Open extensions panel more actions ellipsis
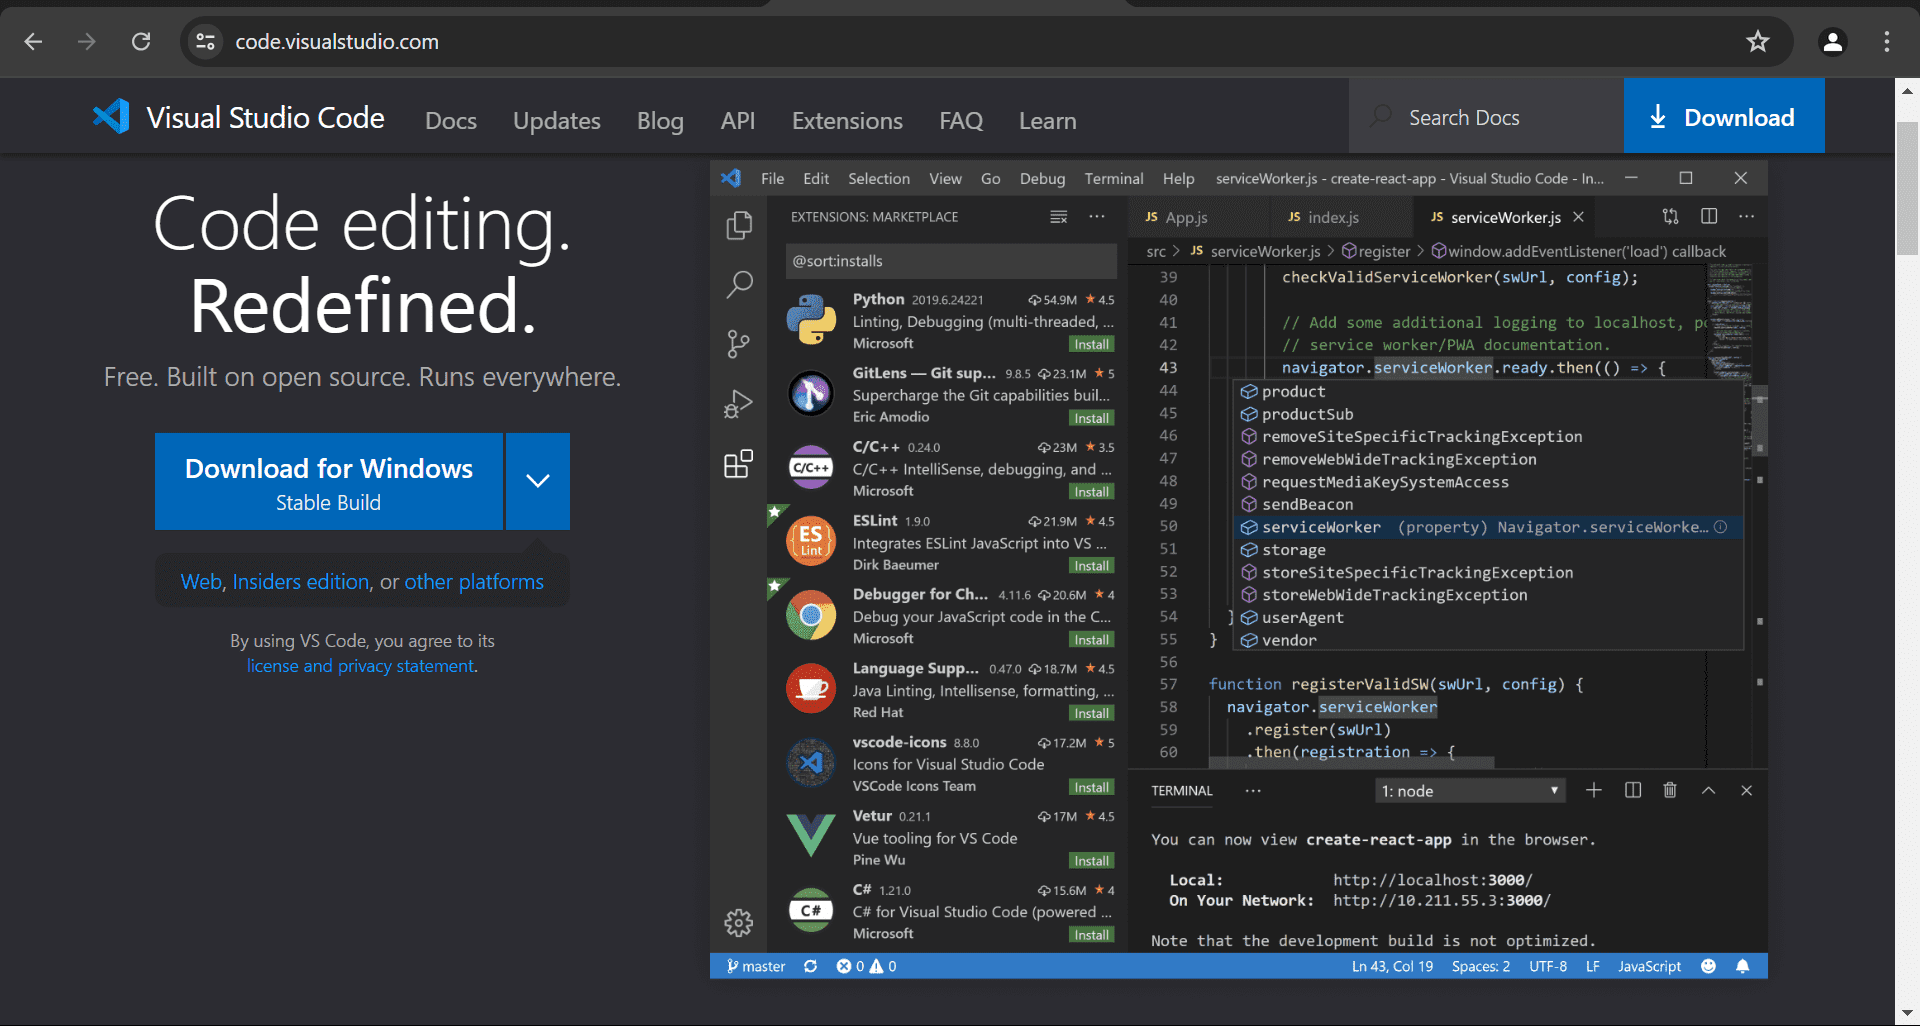This screenshot has height=1026, width=1920. coord(1097,217)
